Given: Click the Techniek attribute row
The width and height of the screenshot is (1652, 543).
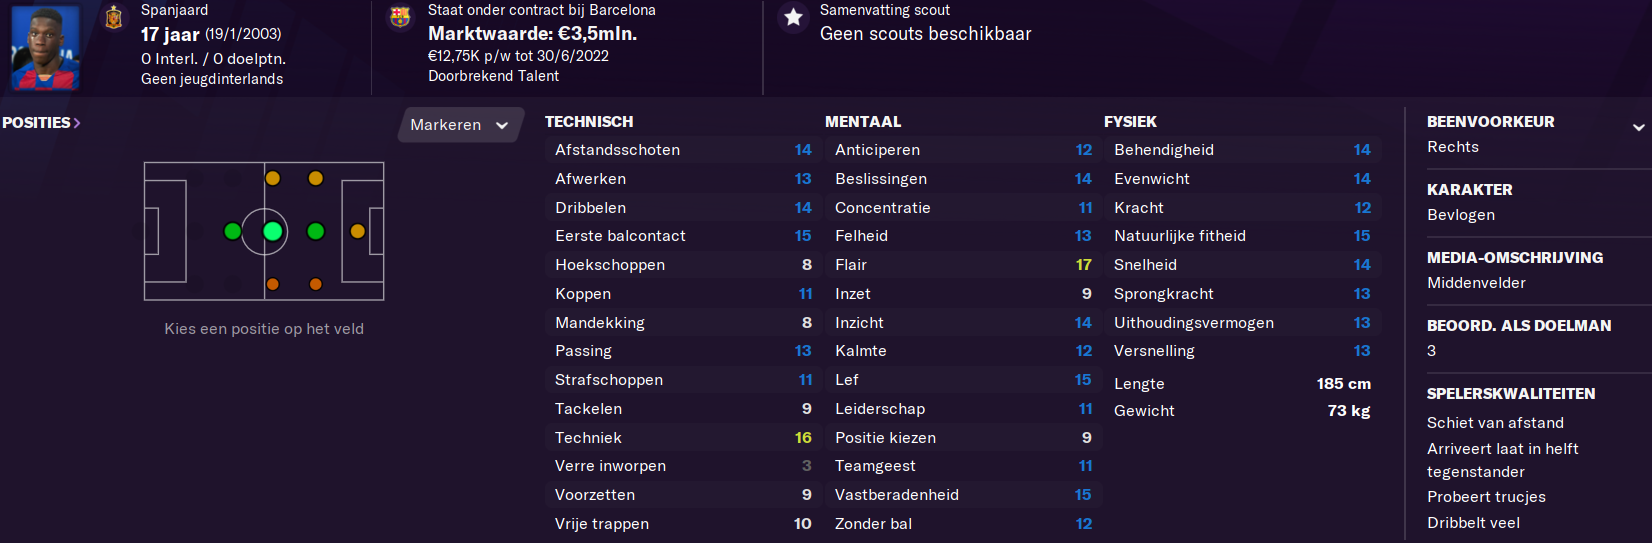Looking at the screenshot, I should tap(682, 438).
